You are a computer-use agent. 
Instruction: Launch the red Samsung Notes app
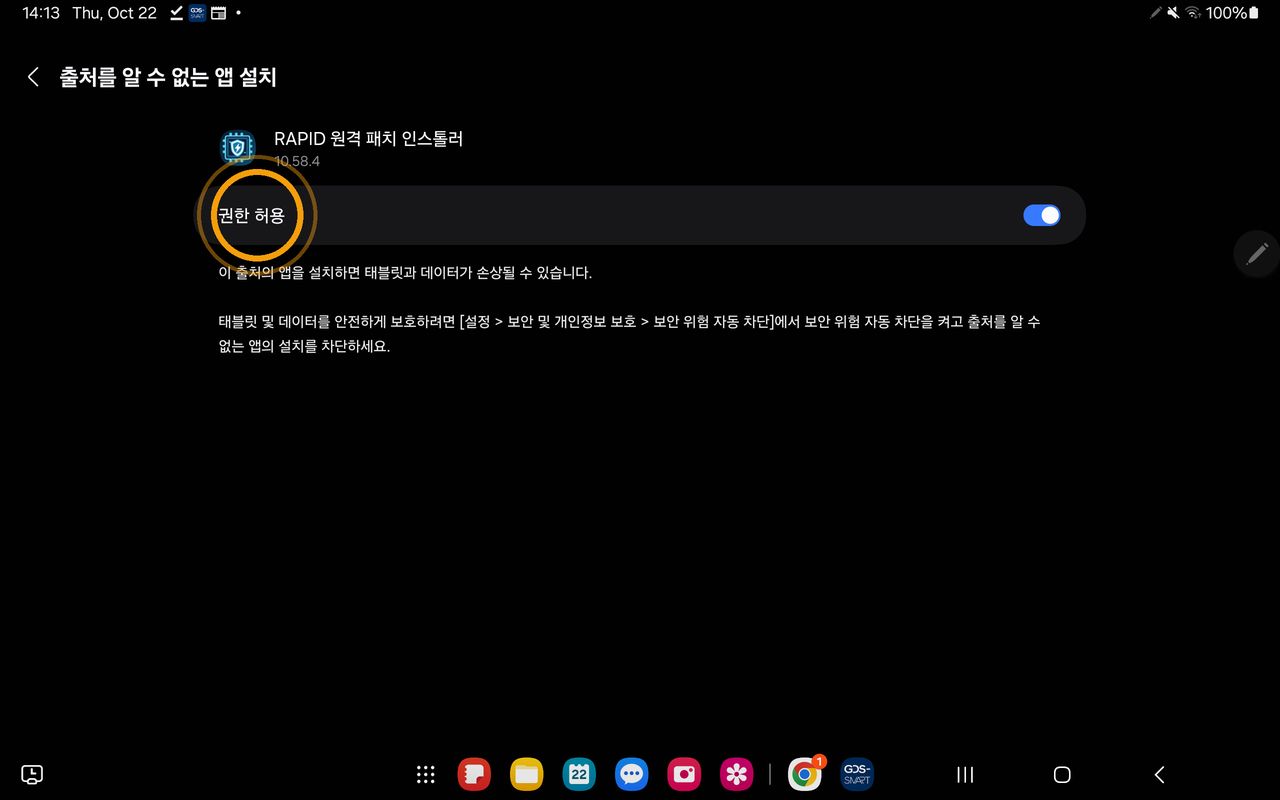(474, 774)
